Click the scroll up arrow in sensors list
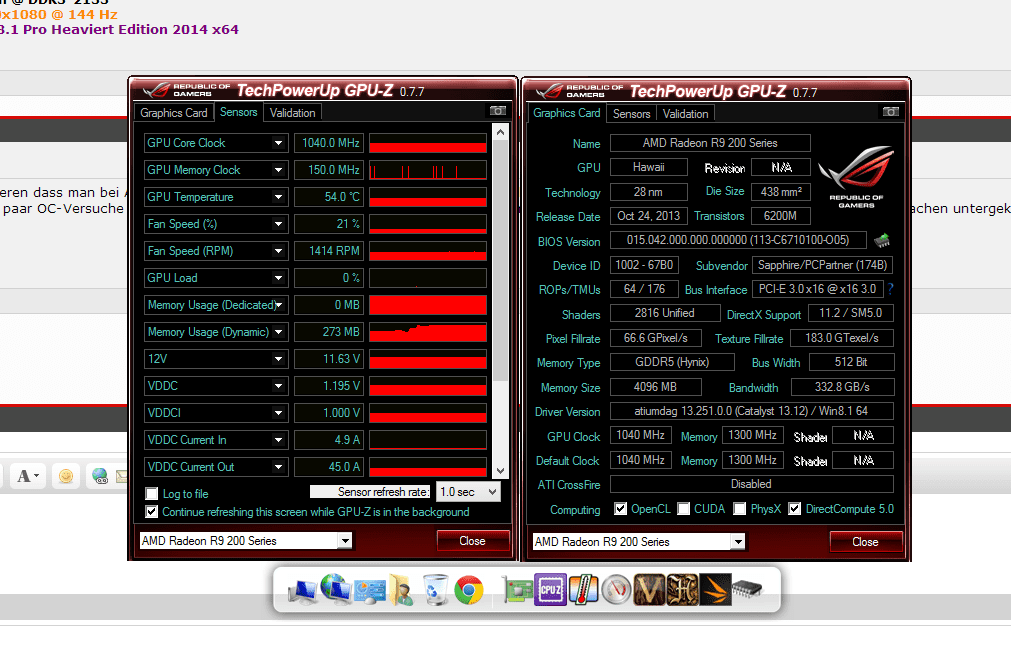This screenshot has width=1011, height=668. click(500, 132)
